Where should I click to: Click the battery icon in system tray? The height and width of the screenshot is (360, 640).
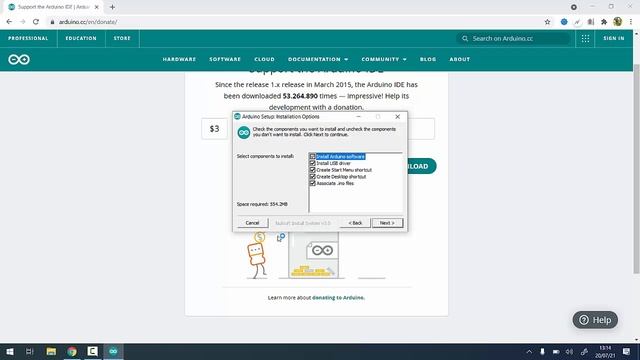[x=556, y=351]
